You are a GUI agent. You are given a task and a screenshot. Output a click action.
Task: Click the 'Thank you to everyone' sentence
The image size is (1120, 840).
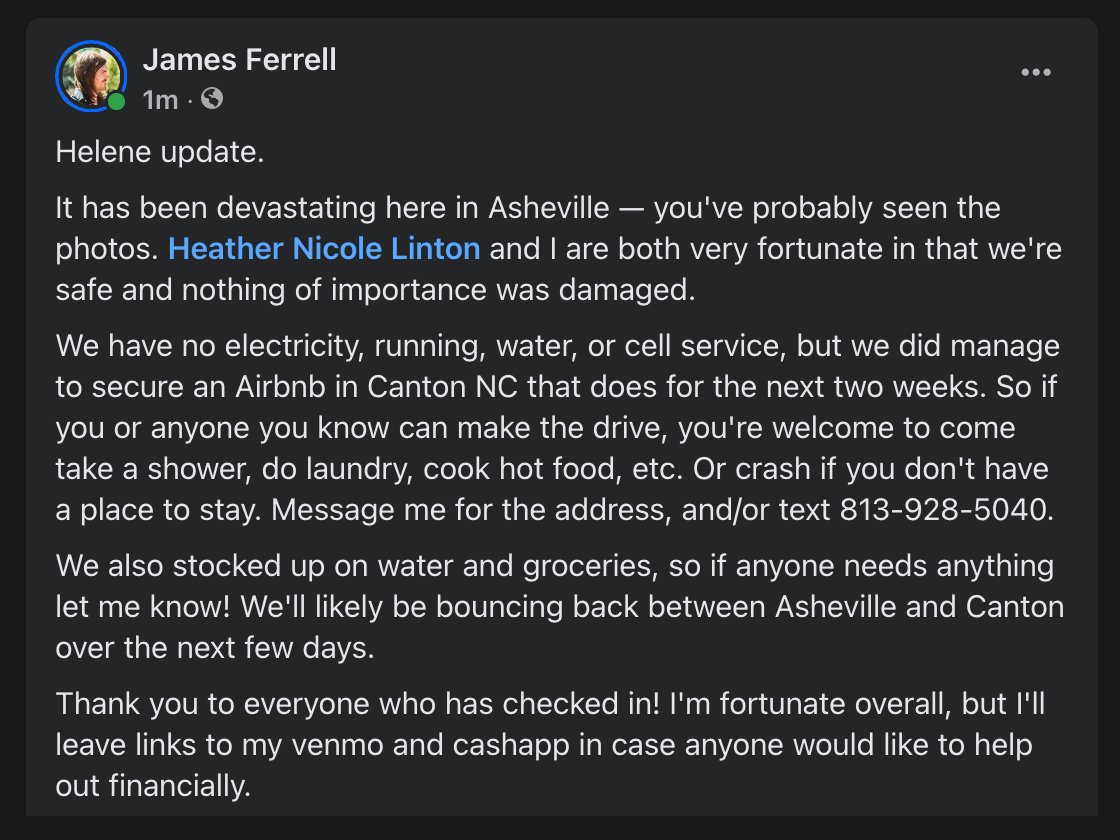coord(216,704)
